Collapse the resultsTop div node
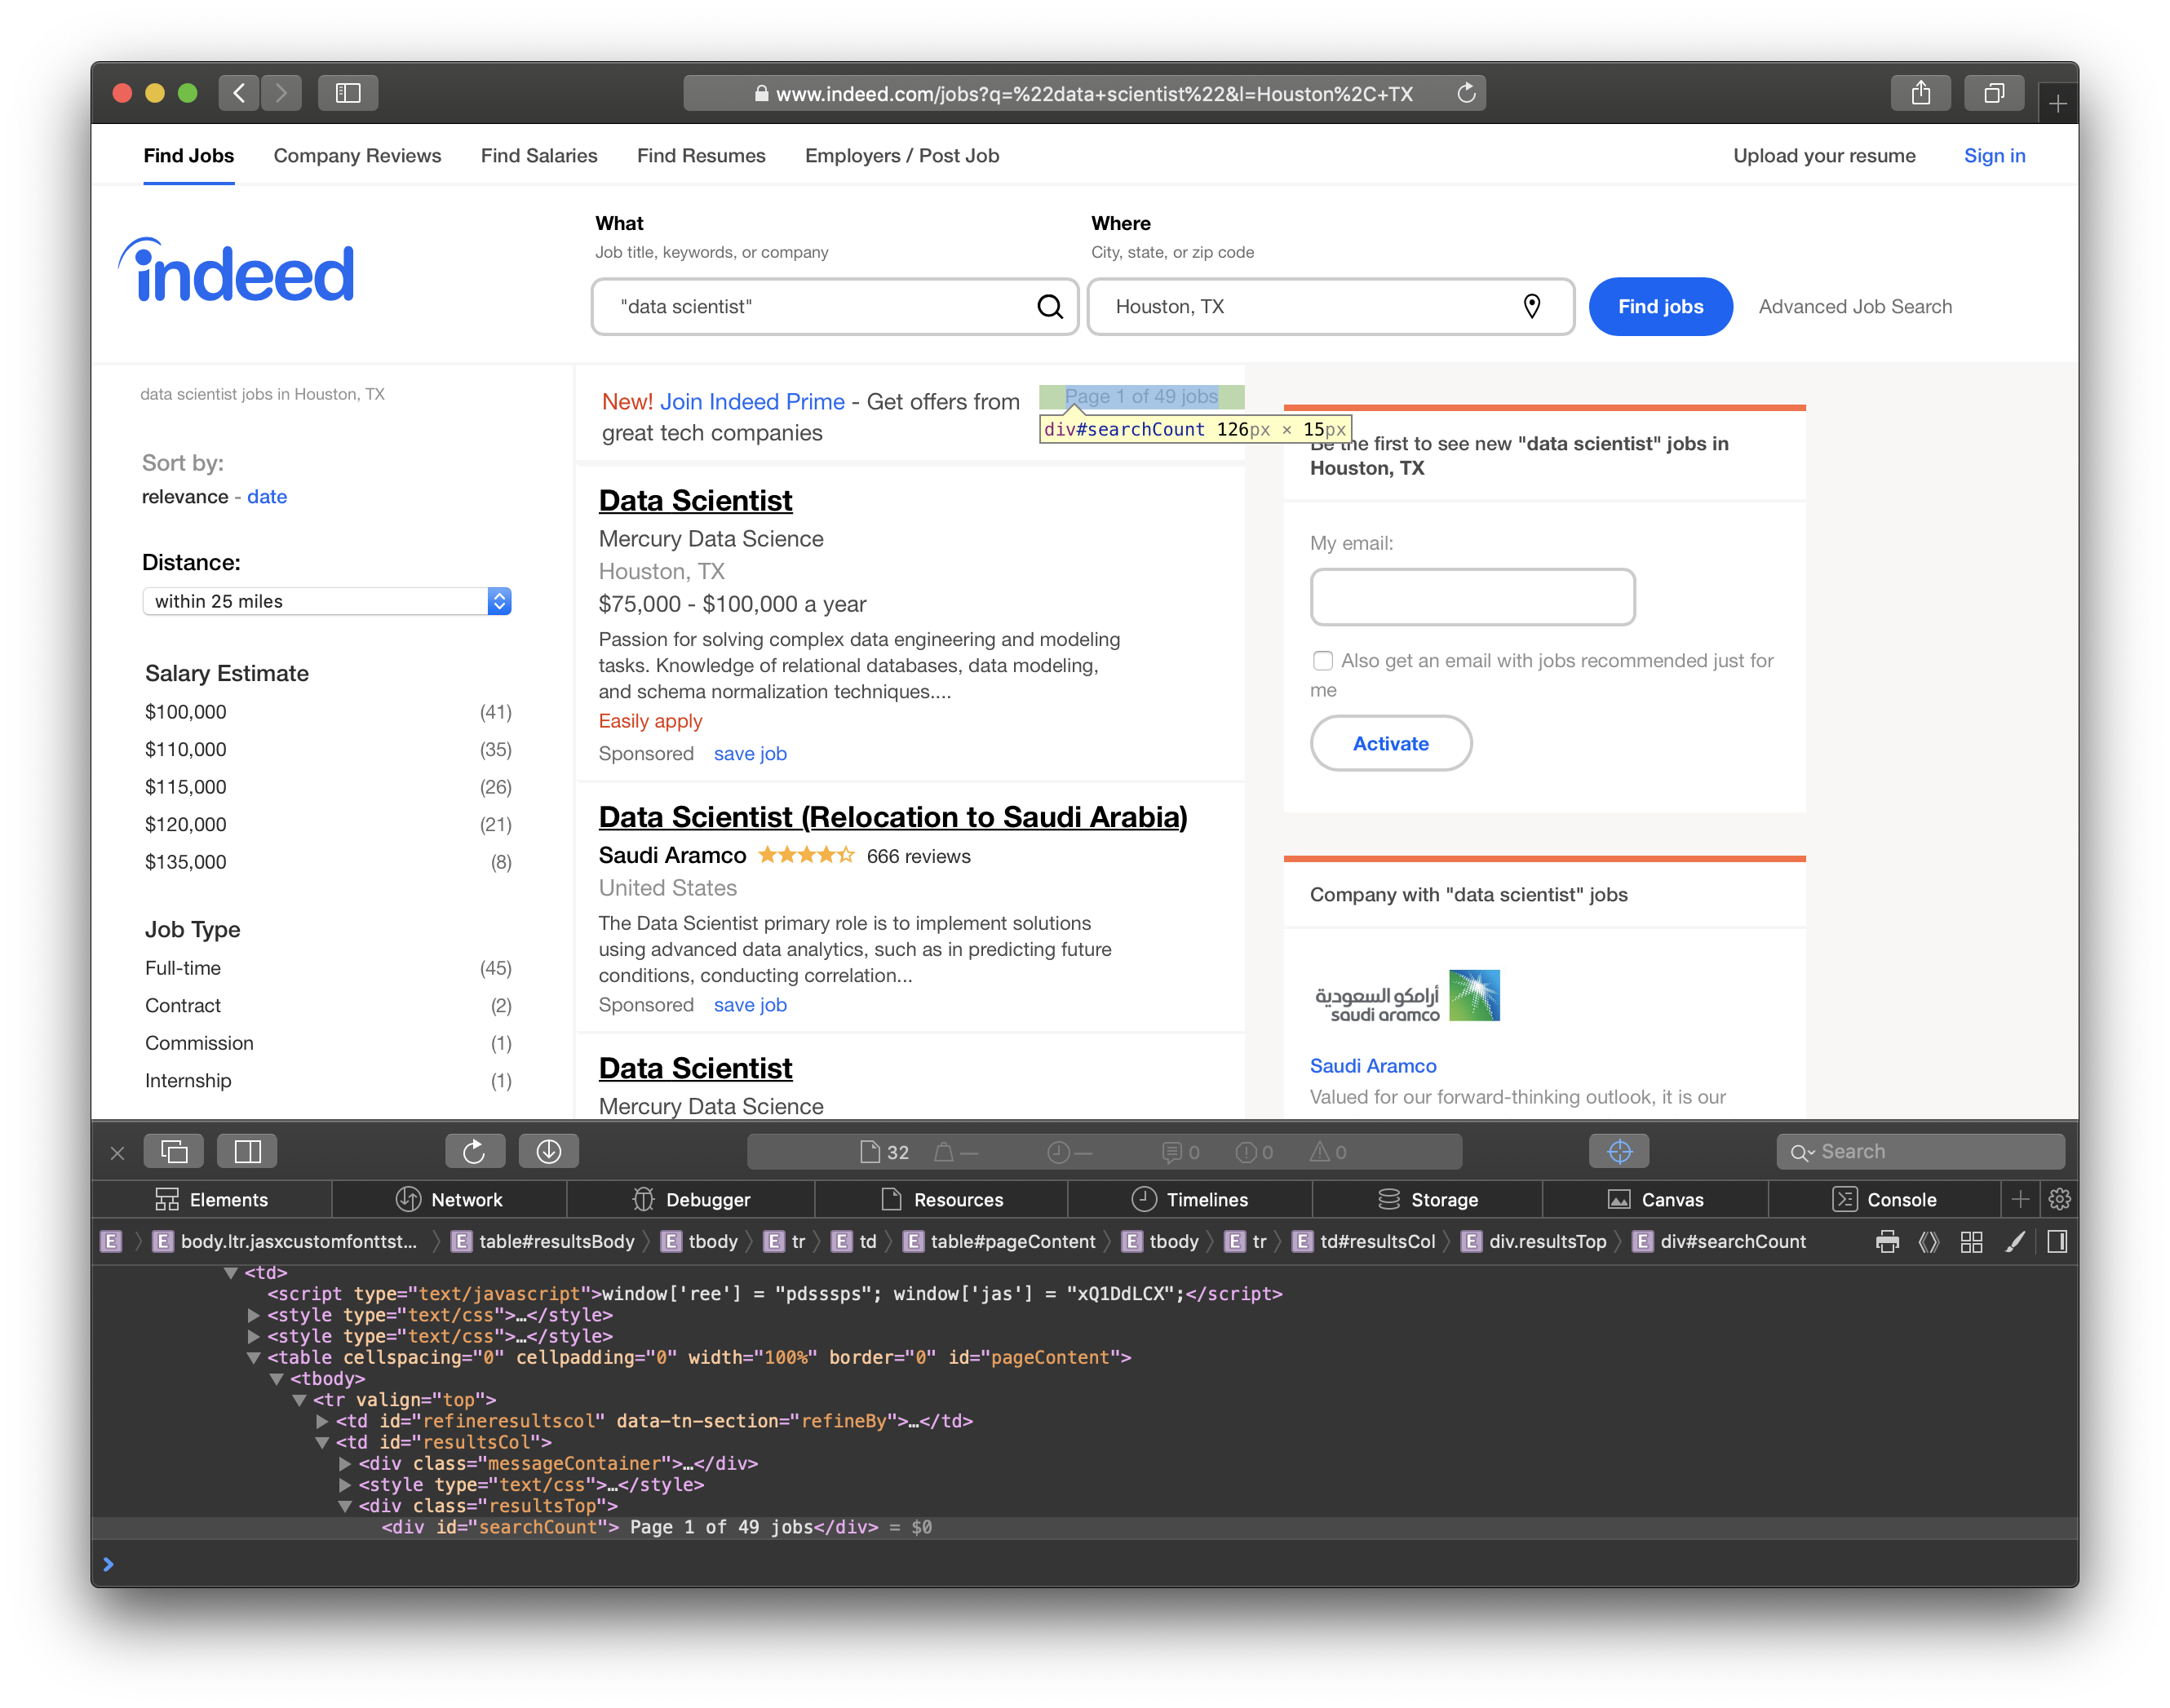The image size is (2170, 1708). click(x=345, y=1506)
